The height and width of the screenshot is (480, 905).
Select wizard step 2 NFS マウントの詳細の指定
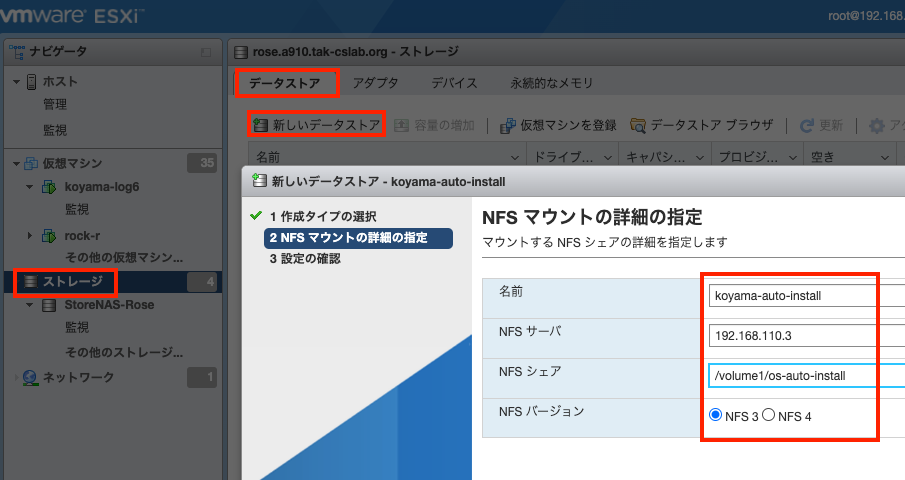click(358, 238)
